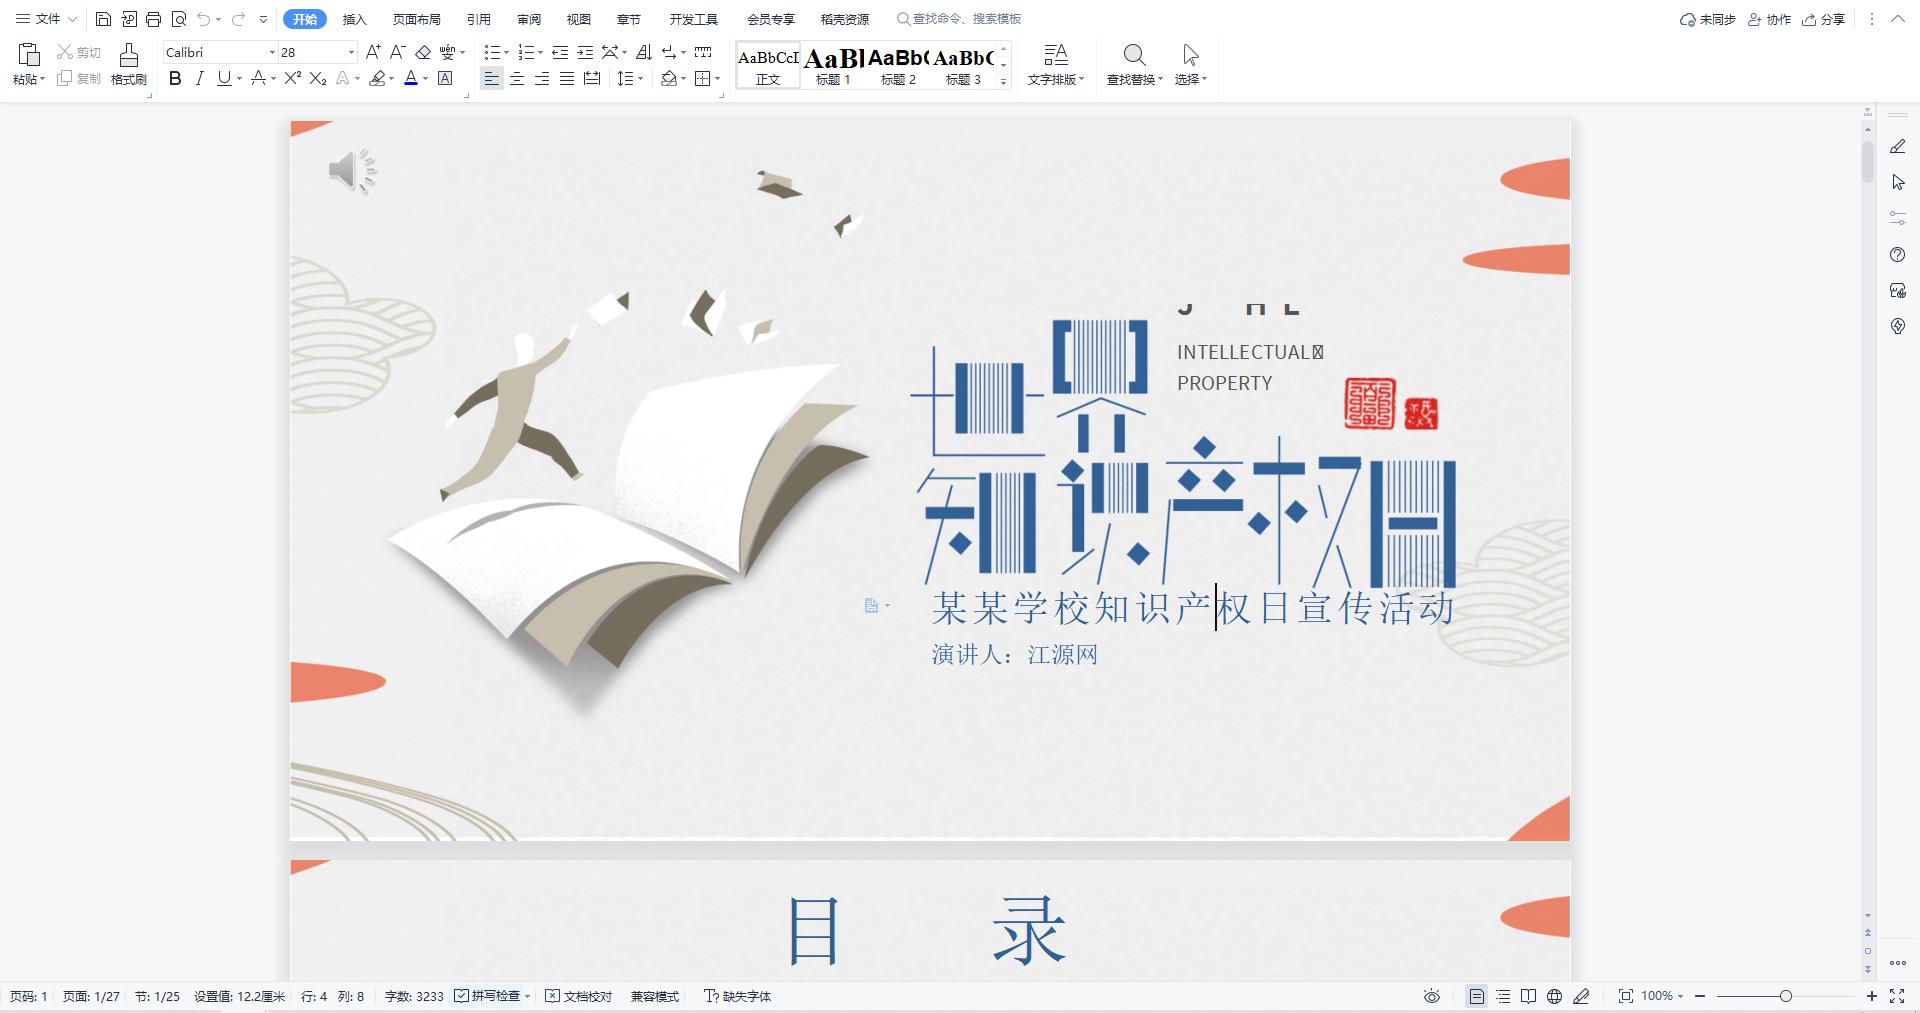The height and width of the screenshot is (1013, 1920).
Task: Clear character formatting with the eraser icon
Action: pos(424,51)
